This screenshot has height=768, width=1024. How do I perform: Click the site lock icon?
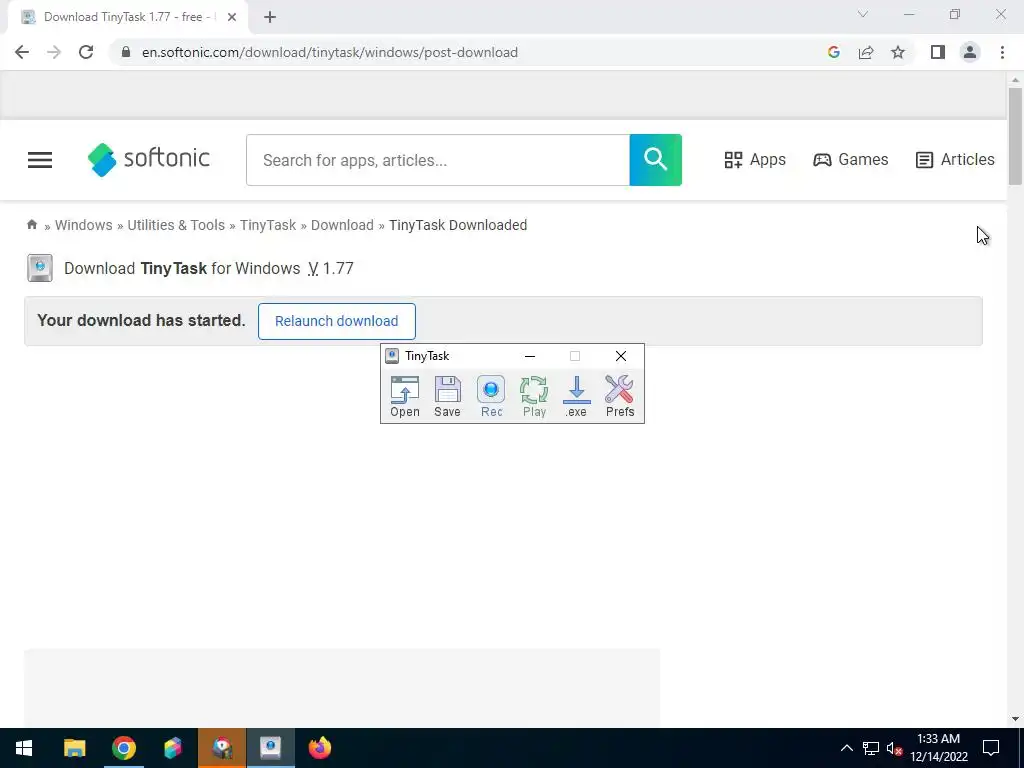click(x=126, y=52)
